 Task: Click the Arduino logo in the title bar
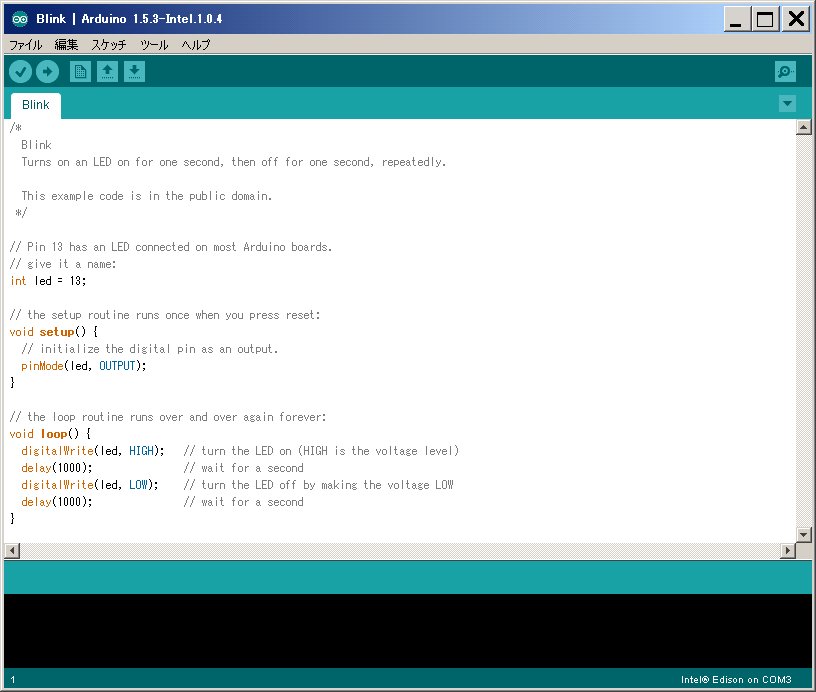click(20, 19)
